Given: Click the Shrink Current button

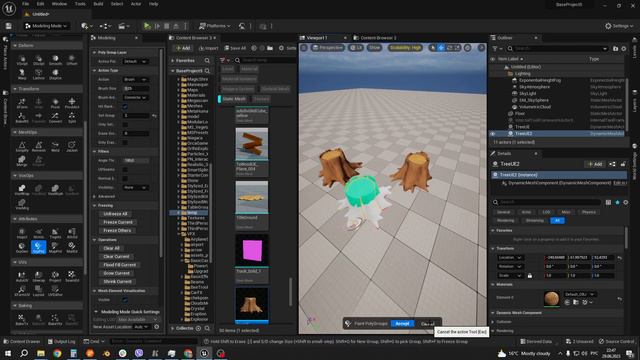Looking at the screenshot, I should [x=117, y=282].
